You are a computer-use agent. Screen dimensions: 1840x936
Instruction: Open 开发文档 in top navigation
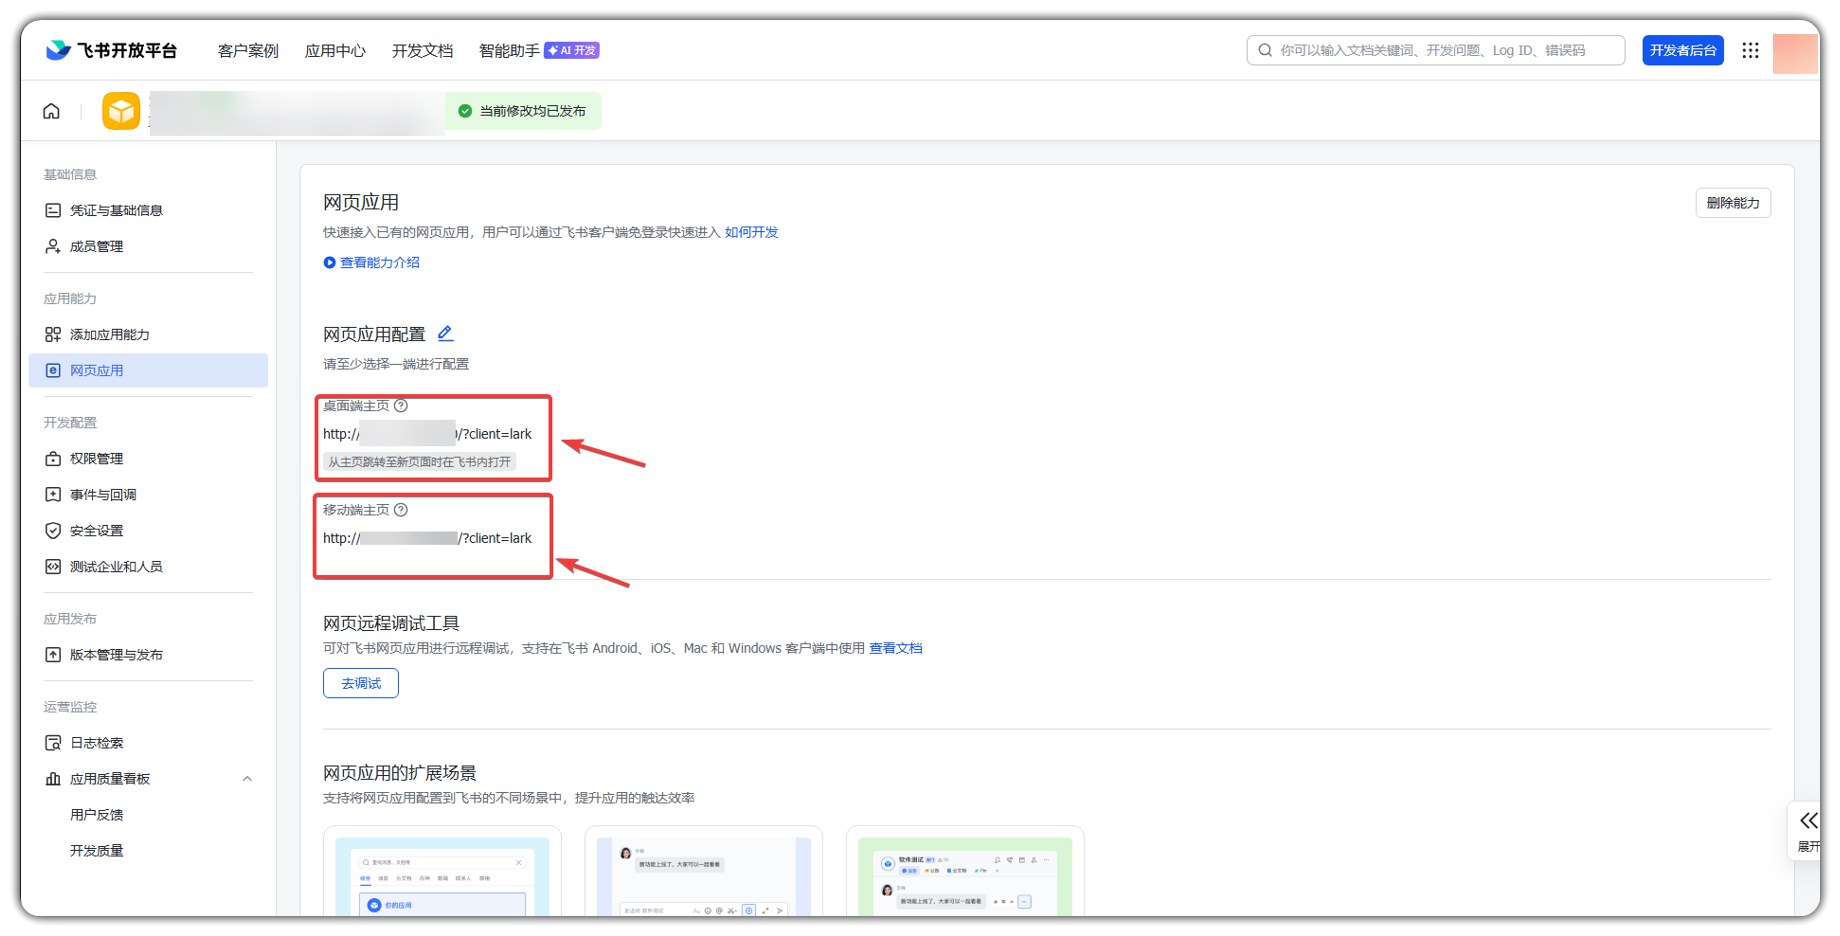click(x=422, y=51)
